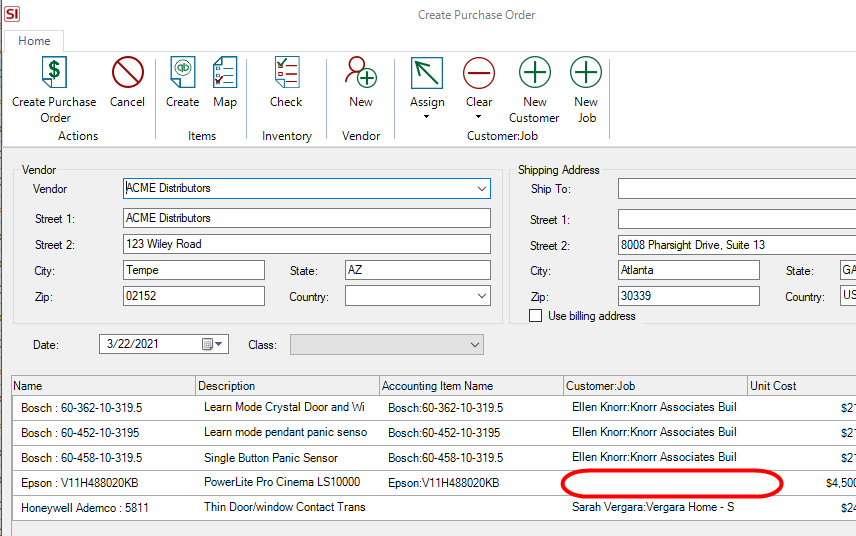
Task: Click accounting item Bosch:60-452-10-3195 cell
Action: (444, 433)
